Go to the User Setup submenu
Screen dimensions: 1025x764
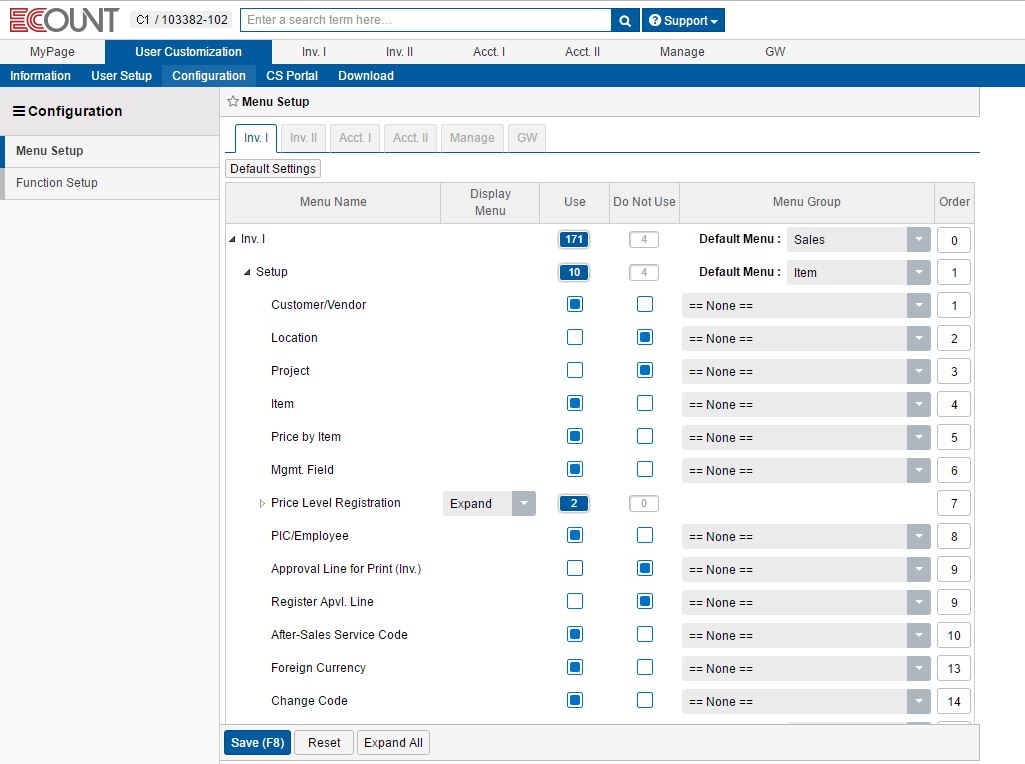[122, 76]
